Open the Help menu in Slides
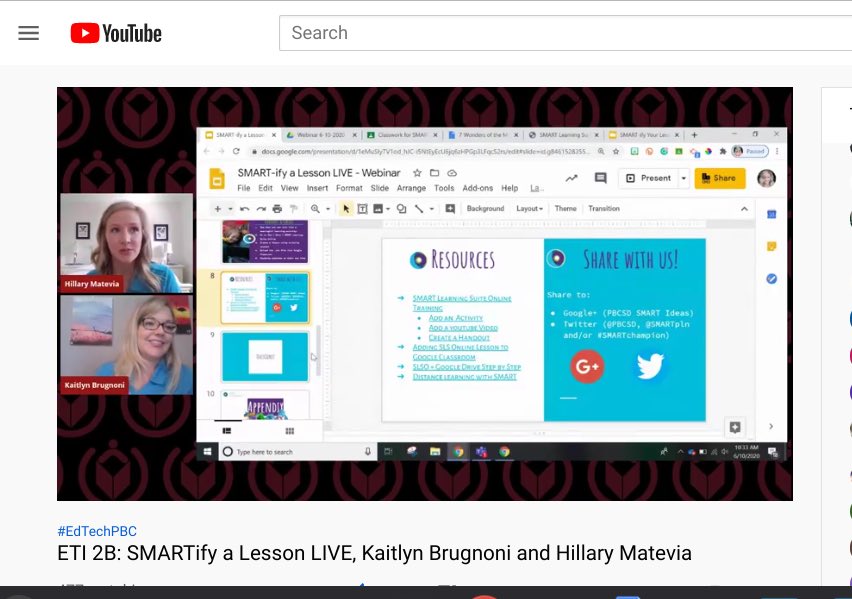The width and height of the screenshot is (852, 599). coord(510,188)
